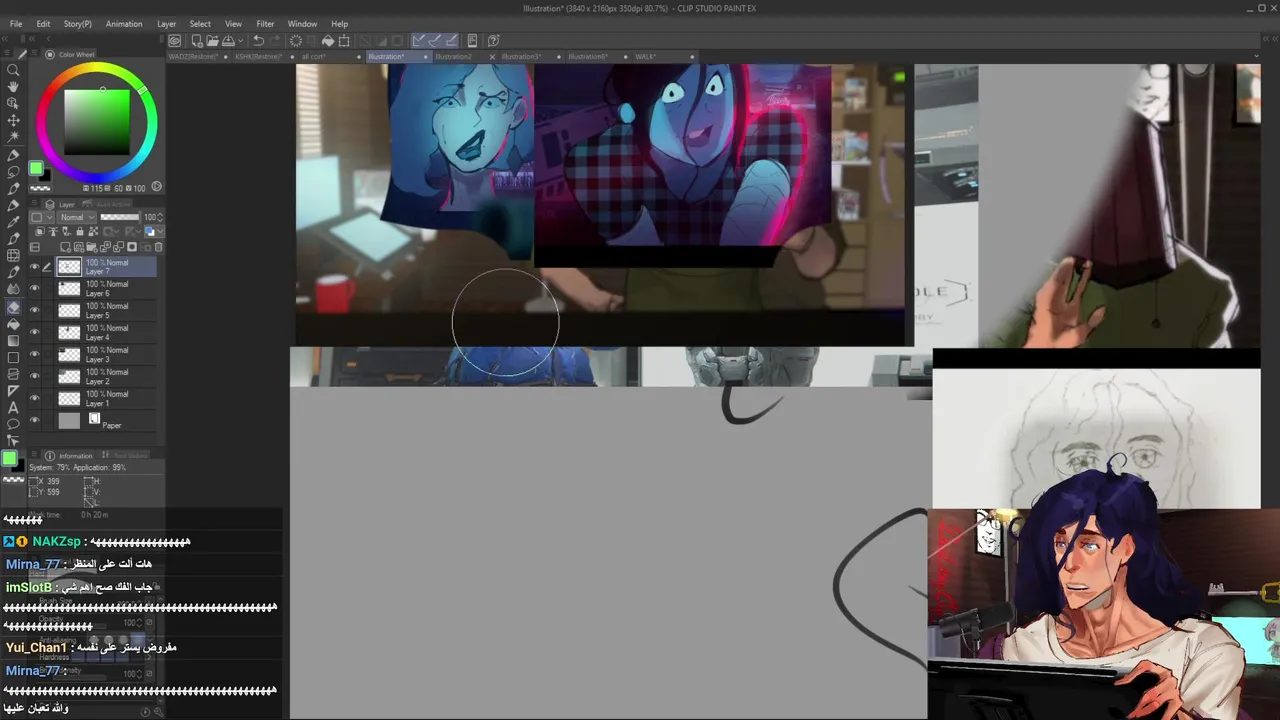
Task: Hide Layer 7 with its eye icon
Action: [34, 267]
